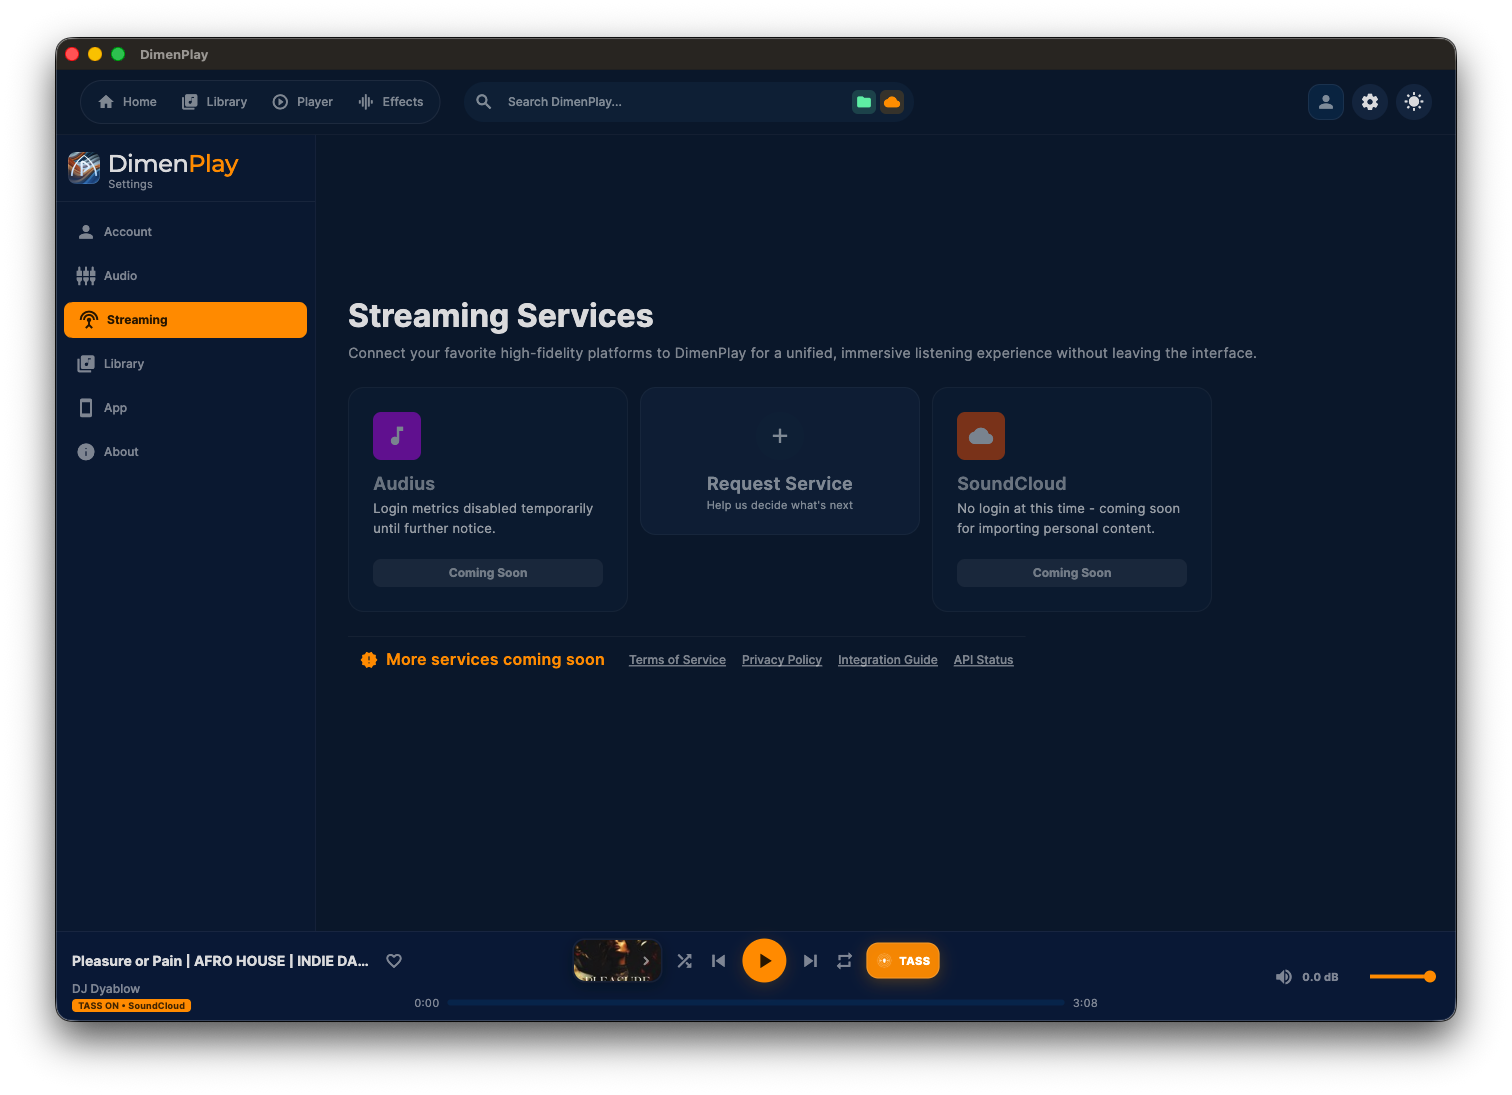Click the More services coming soon text
1512x1095 pixels.
click(x=495, y=660)
